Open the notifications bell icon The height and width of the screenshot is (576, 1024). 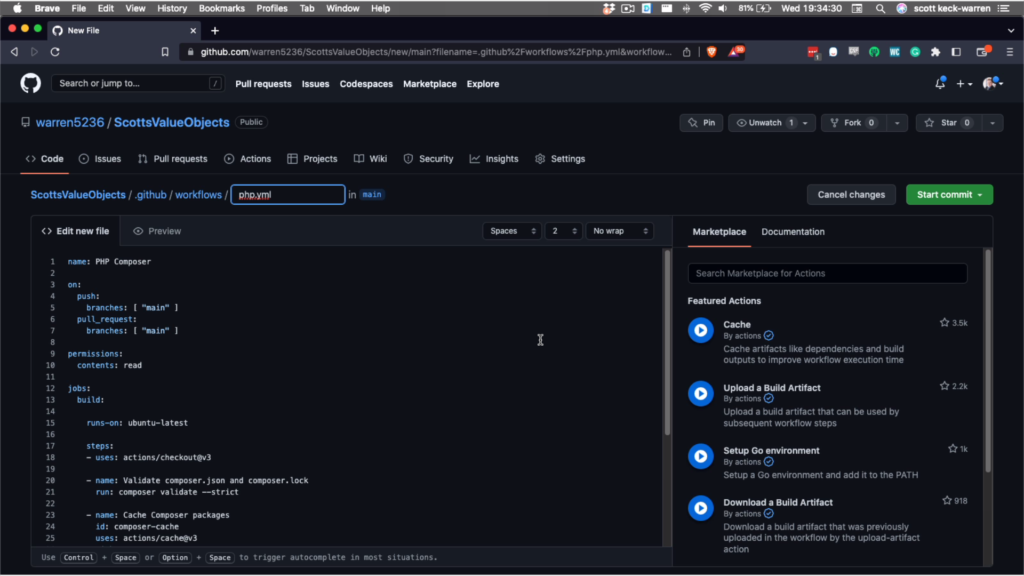[x=940, y=84]
